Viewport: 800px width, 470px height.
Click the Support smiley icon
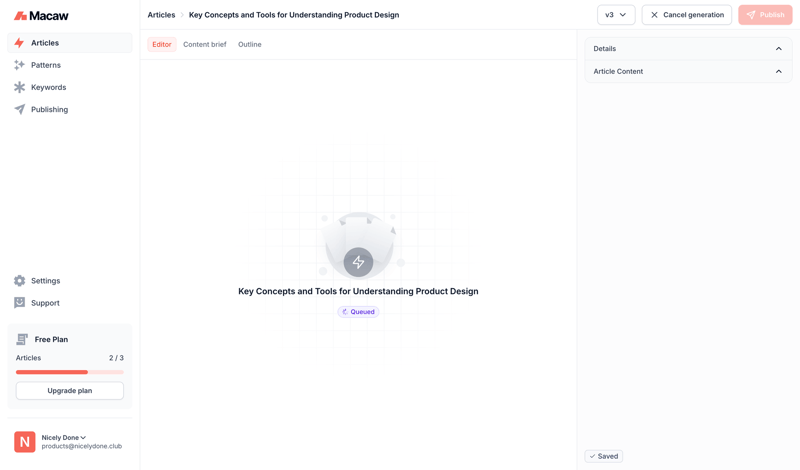click(x=19, y=303)
